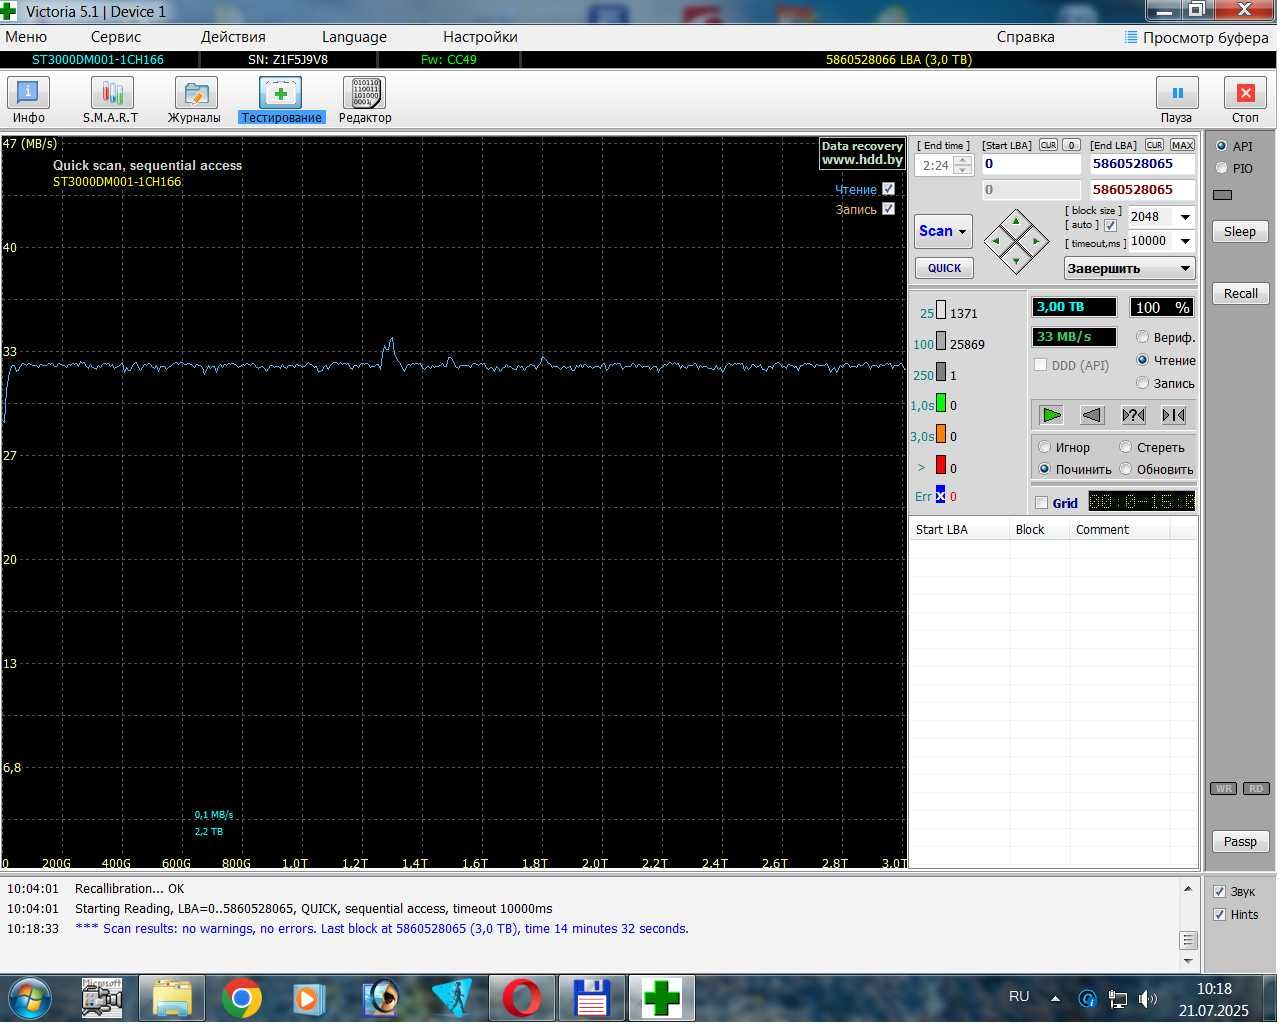Open the Language menu
This screenshot has height=1024, width=1280.
pyautogui.click(x=354, y=37)
